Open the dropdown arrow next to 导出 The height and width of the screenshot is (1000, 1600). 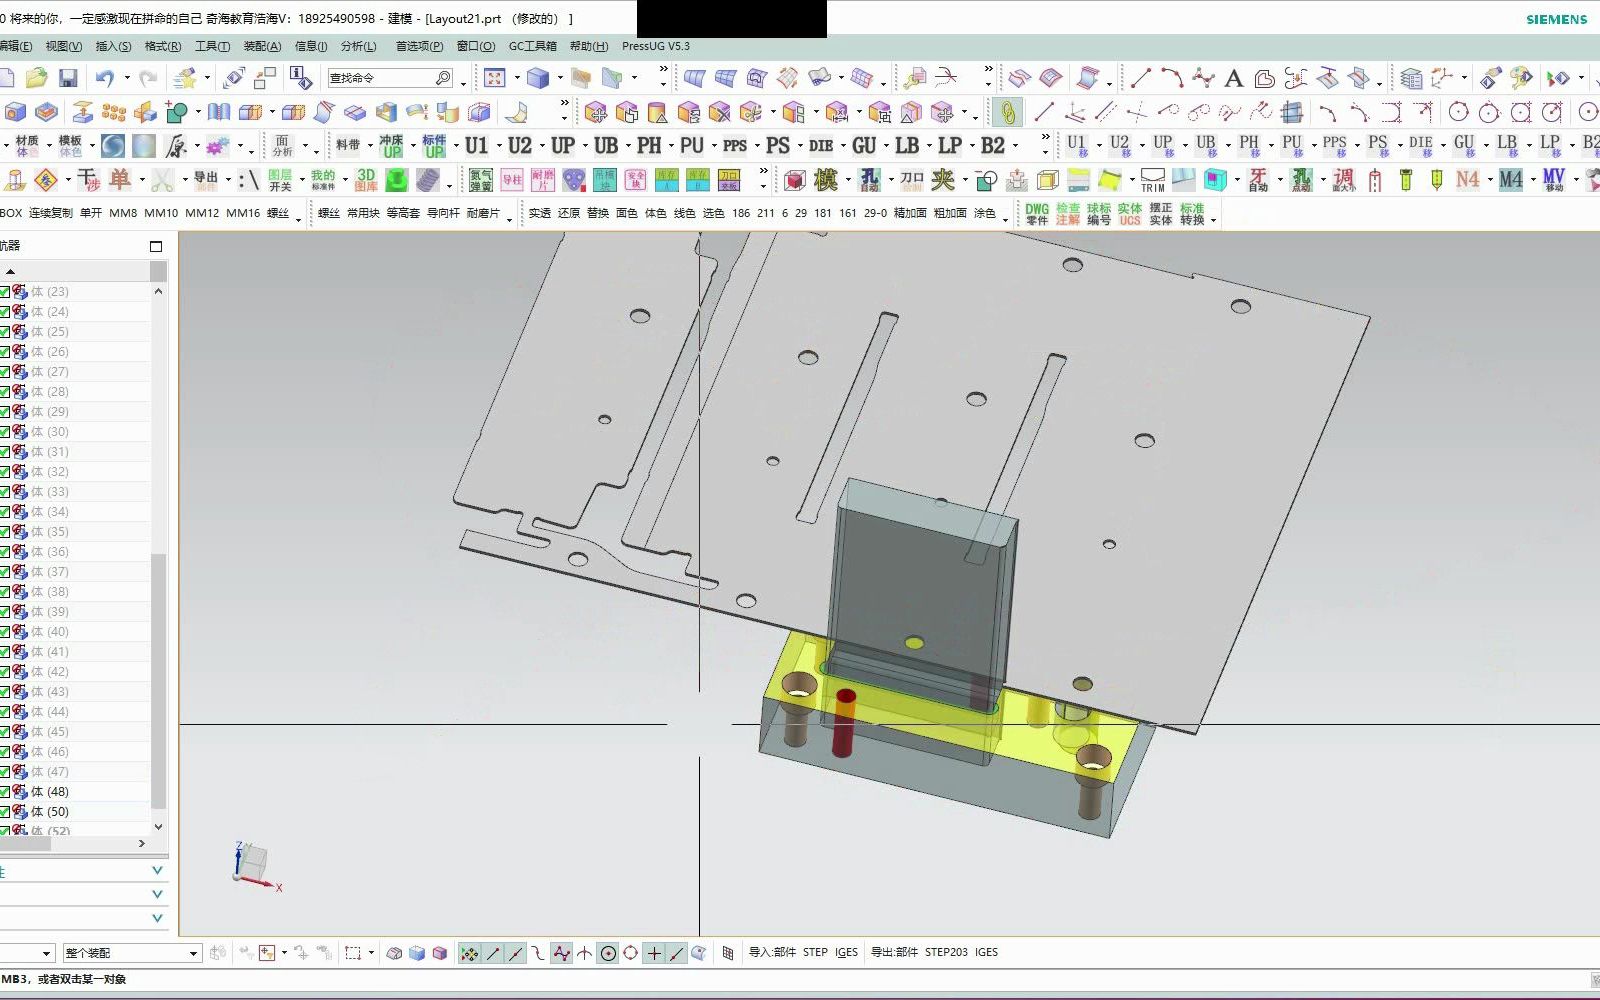coord(228,180)
